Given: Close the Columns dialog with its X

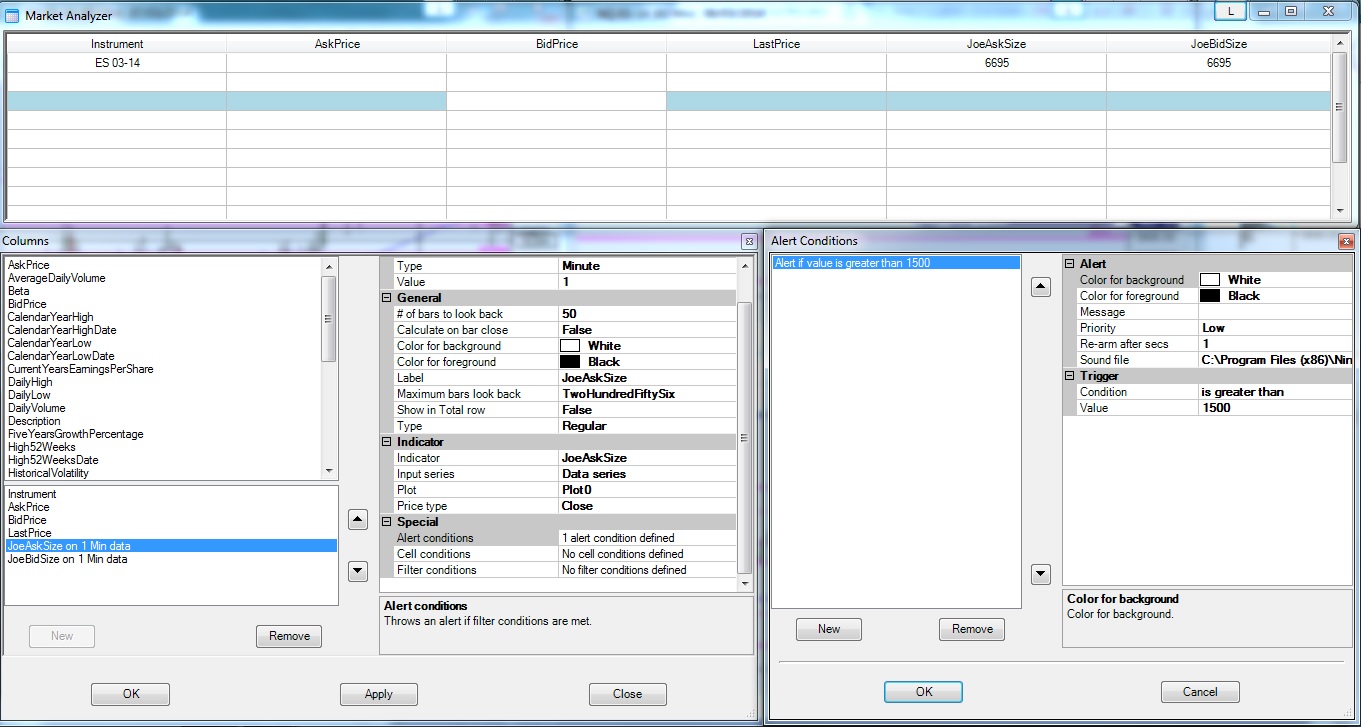Looking at the screenshot, I should point(748,241).
